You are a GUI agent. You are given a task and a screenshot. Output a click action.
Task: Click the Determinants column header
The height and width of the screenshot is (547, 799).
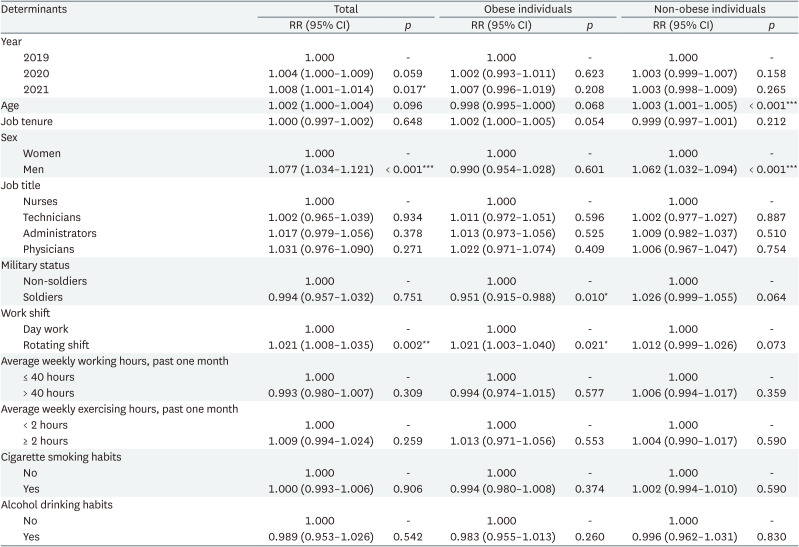click(x=35, y=9)
